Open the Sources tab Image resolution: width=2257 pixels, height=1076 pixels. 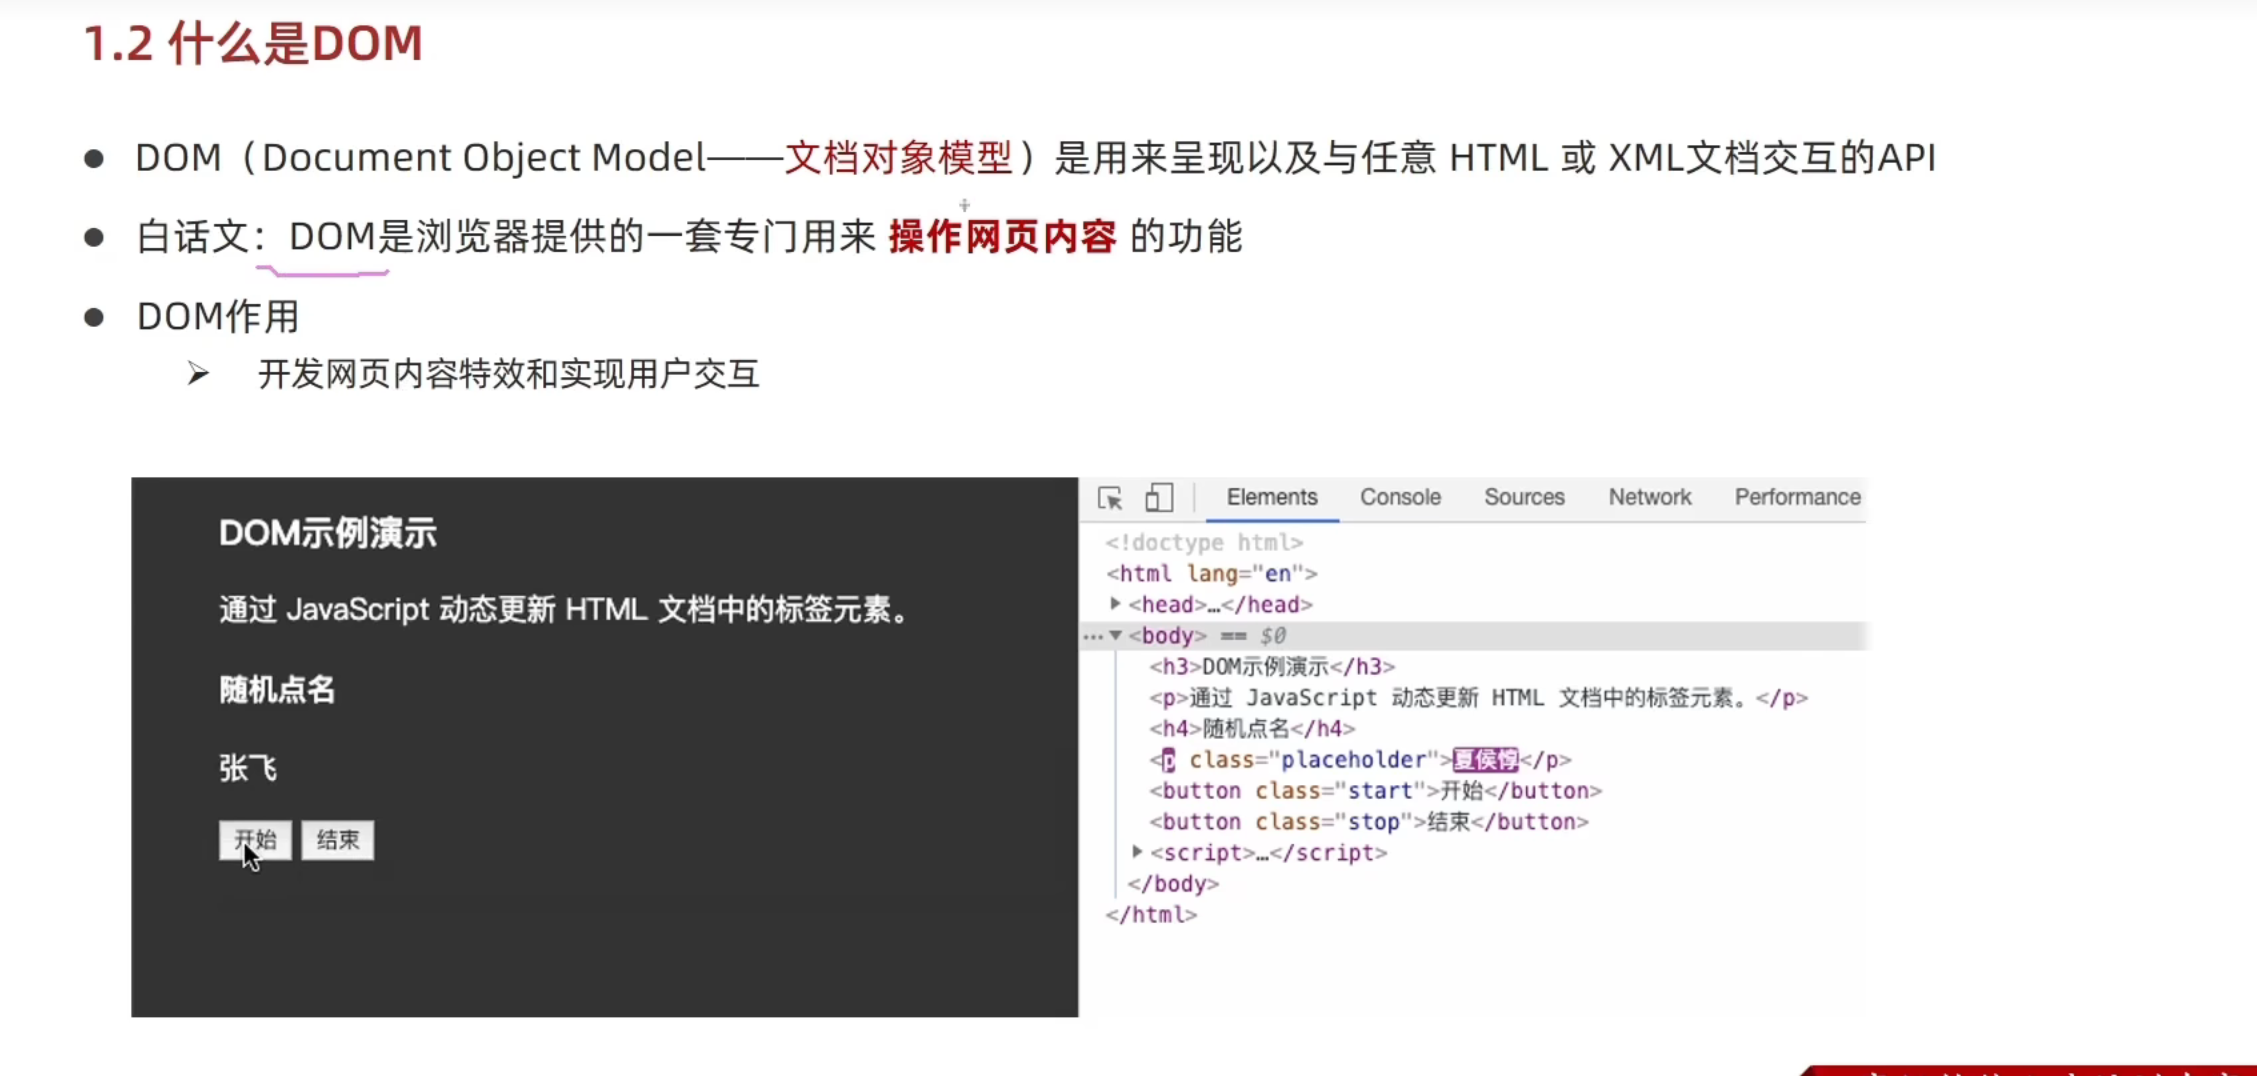coord(1524,497)
